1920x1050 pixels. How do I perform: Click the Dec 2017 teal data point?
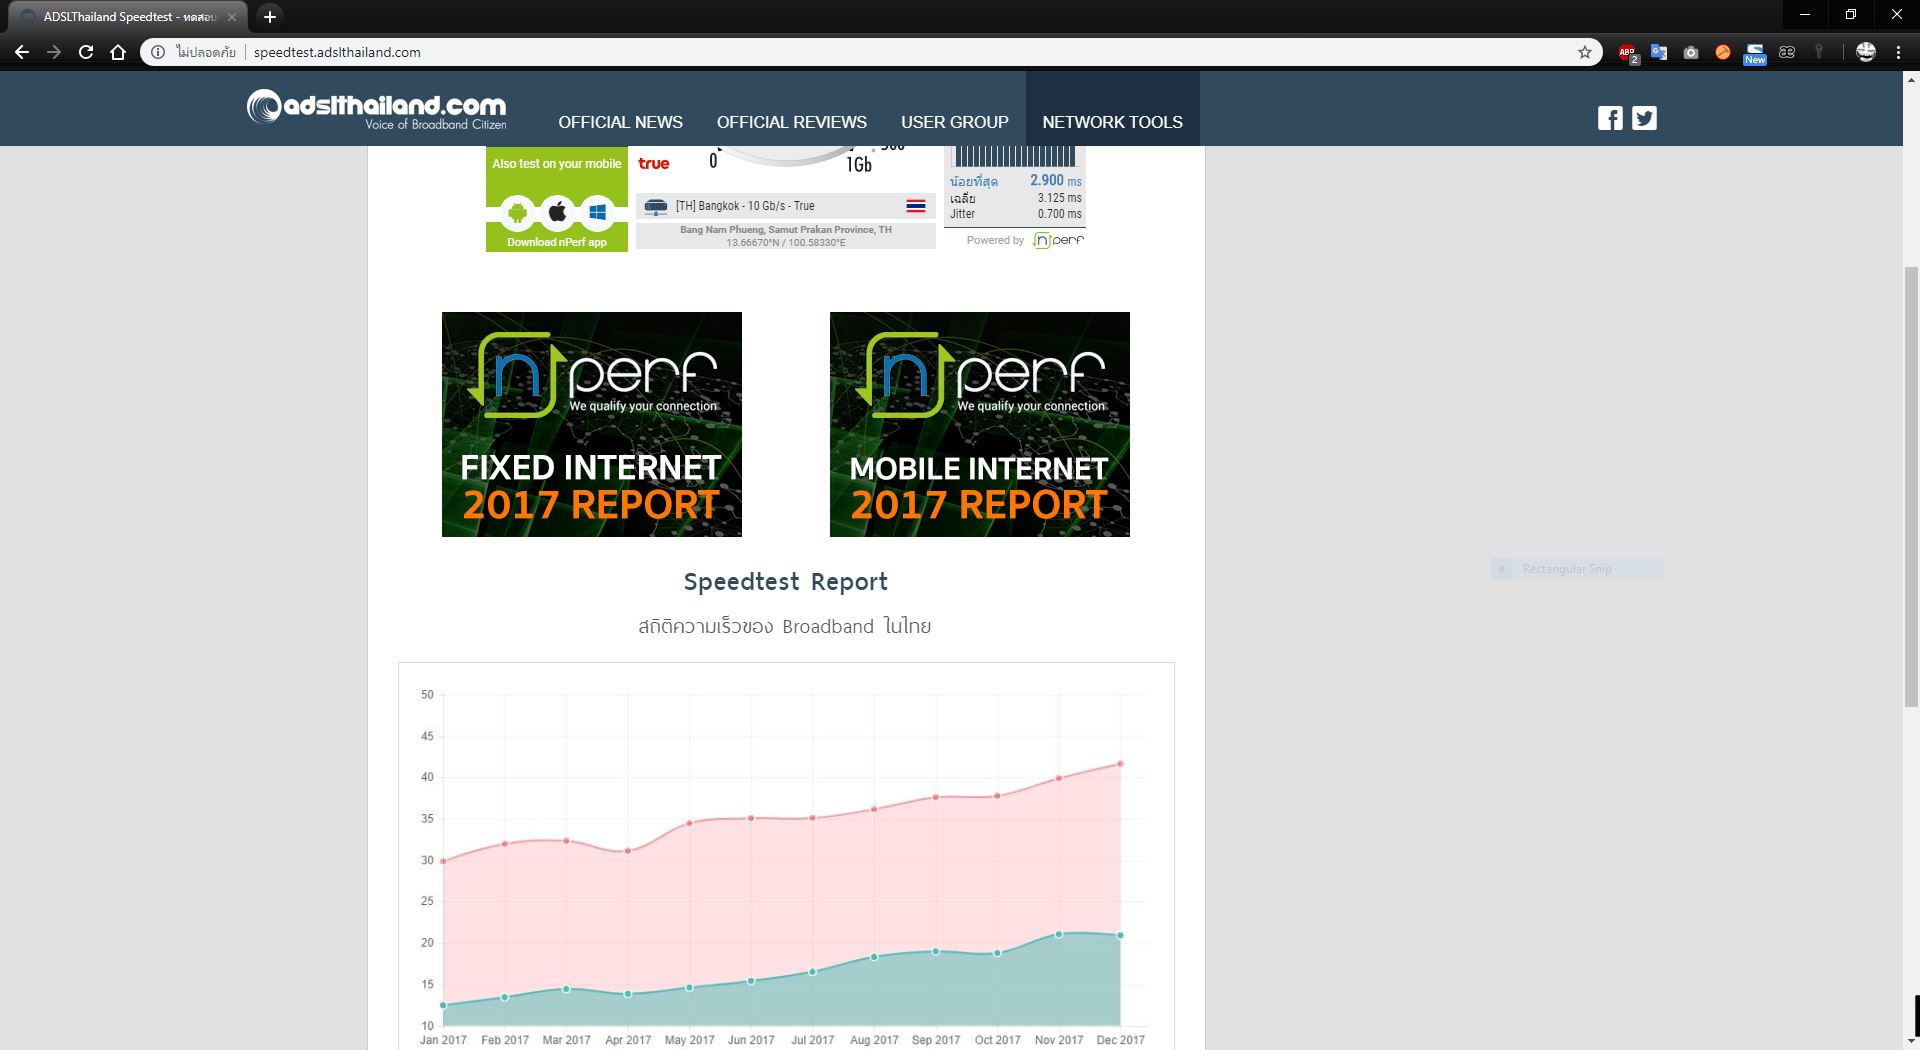[x=1120, y=936]
